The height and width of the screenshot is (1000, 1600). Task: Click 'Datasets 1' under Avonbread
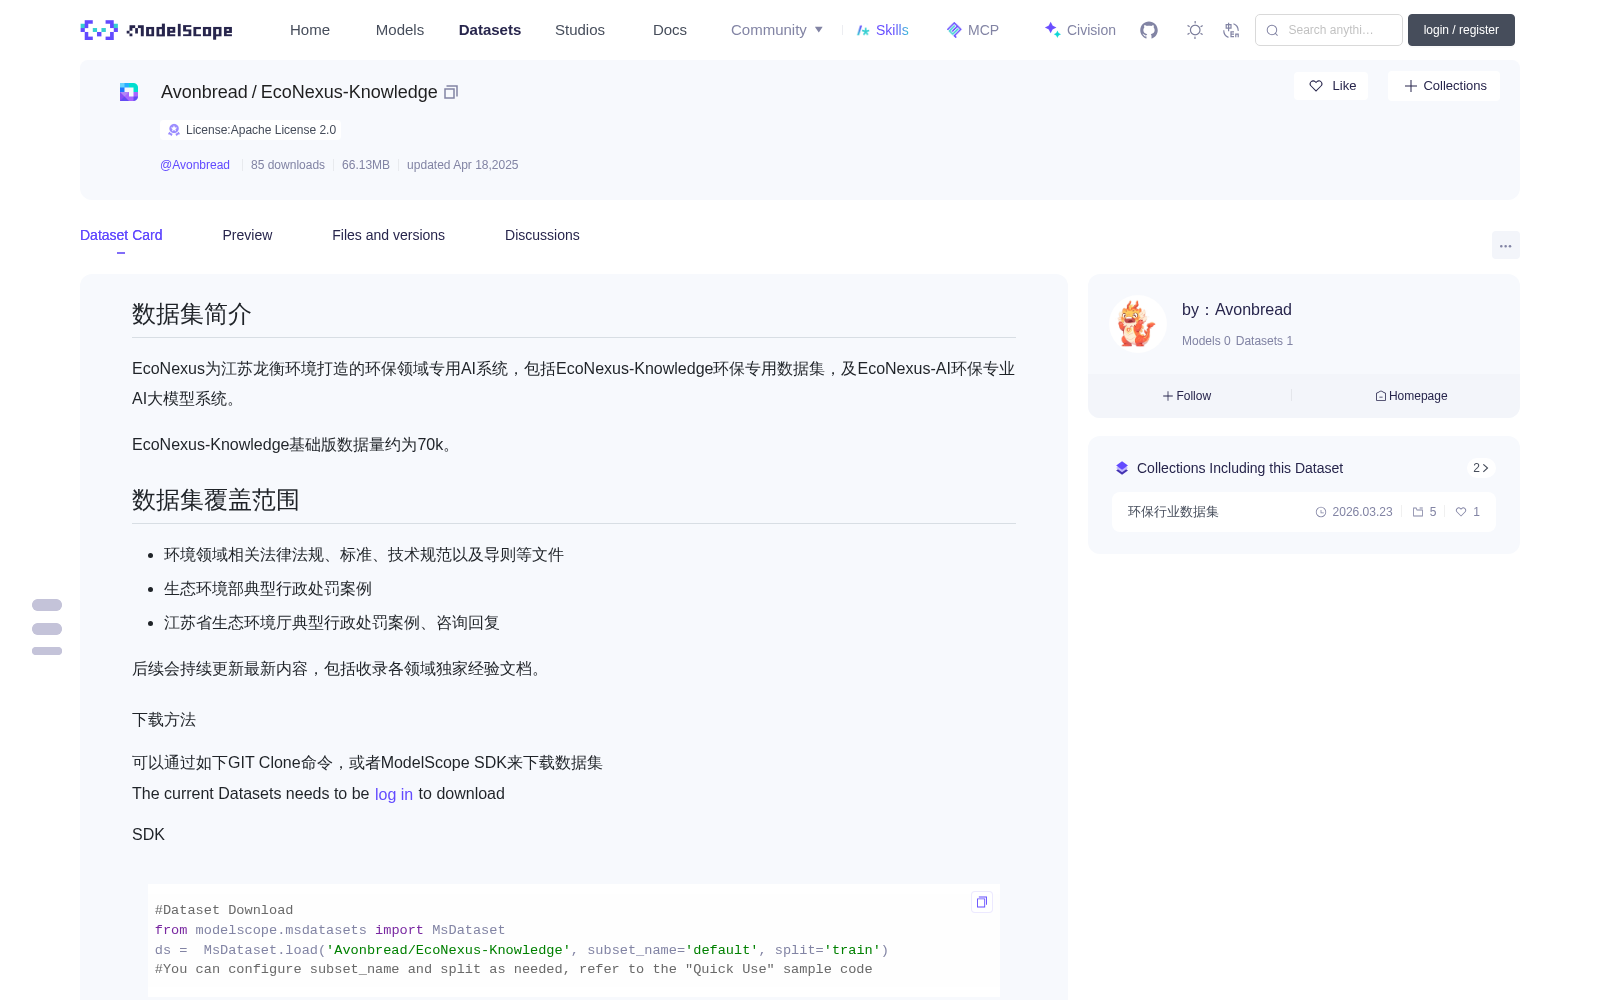1264,341
